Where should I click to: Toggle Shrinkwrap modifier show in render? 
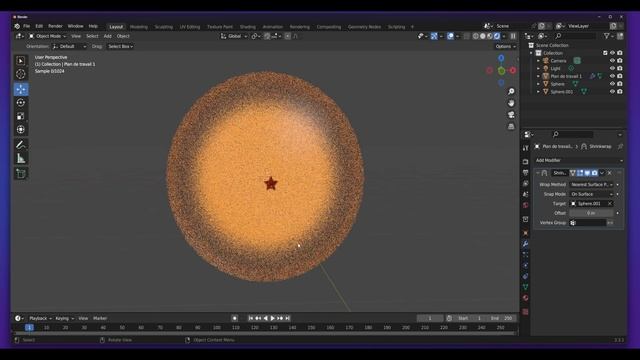tap(594, 173)
